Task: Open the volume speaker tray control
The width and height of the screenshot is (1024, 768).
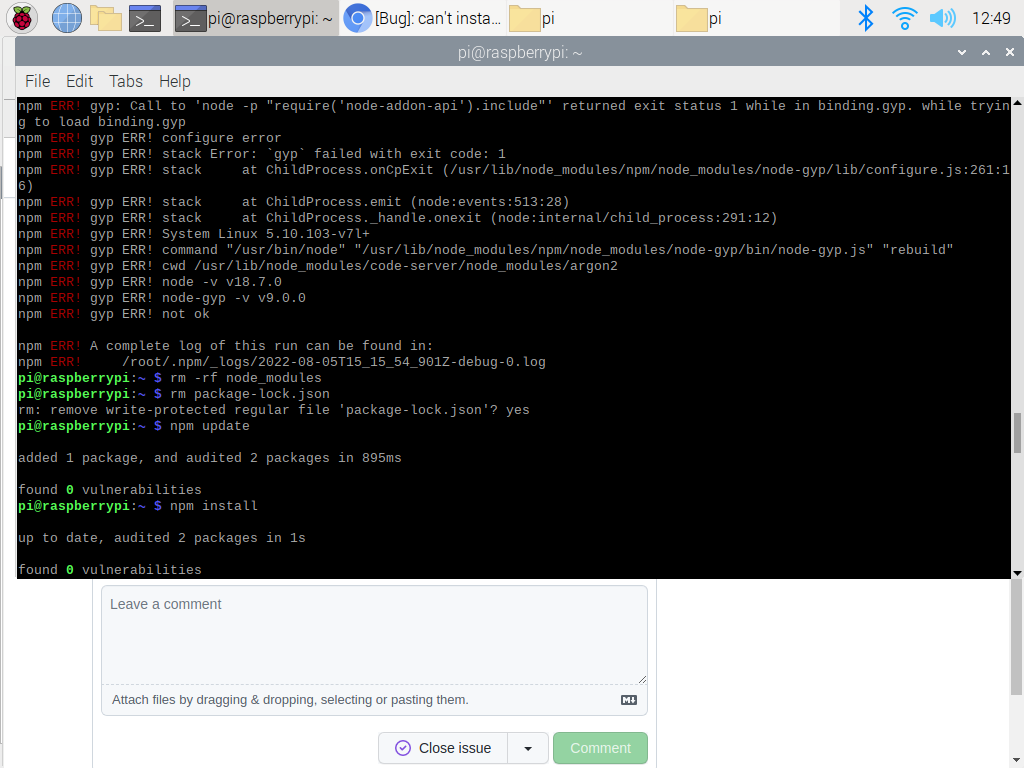Action: coord(942,18)
